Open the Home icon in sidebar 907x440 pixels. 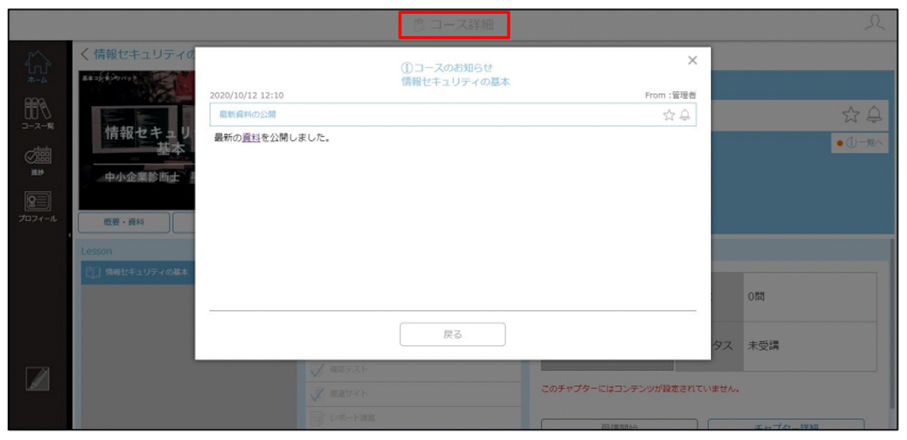click(39, 67)
